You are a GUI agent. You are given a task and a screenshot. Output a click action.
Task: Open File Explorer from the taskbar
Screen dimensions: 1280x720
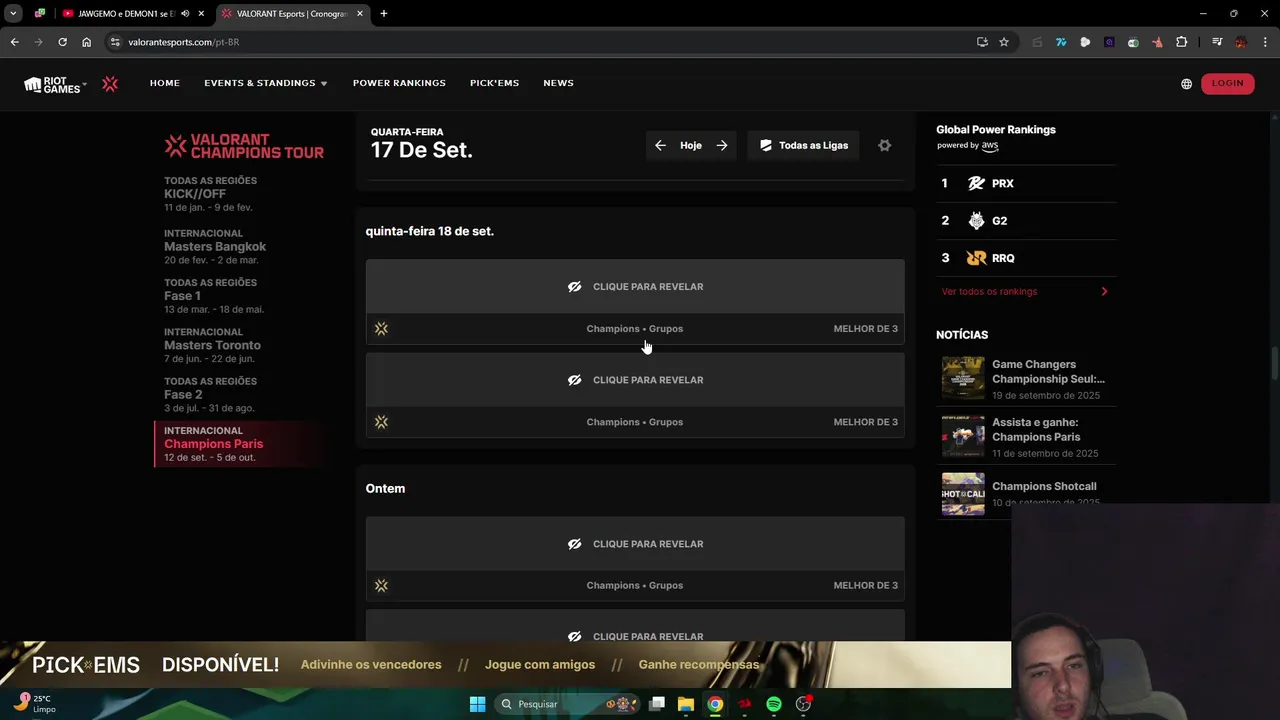tap(686, 704)
